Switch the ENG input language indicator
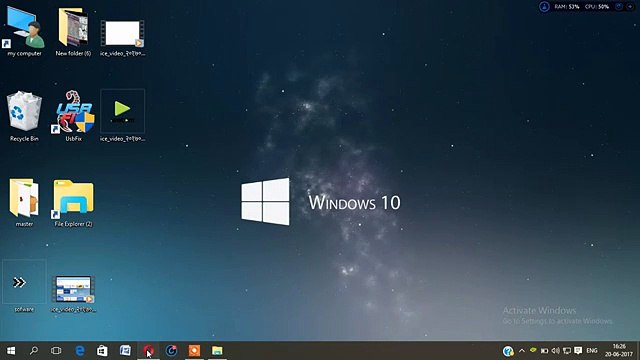Image resolution: width=640 pixels, height=360 pixels. (592, 351)
